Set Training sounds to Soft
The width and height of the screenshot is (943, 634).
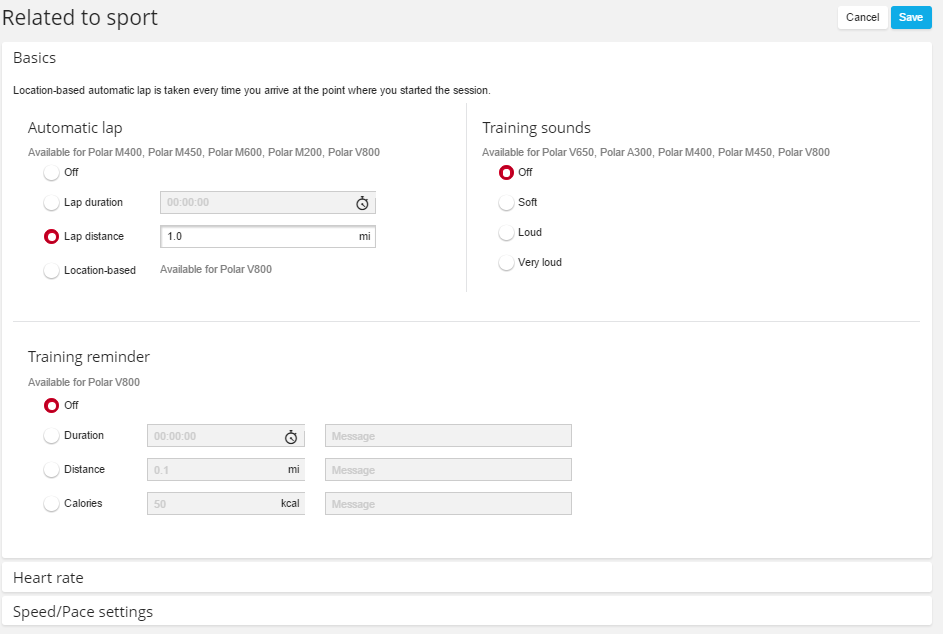[x=506, y=203]
